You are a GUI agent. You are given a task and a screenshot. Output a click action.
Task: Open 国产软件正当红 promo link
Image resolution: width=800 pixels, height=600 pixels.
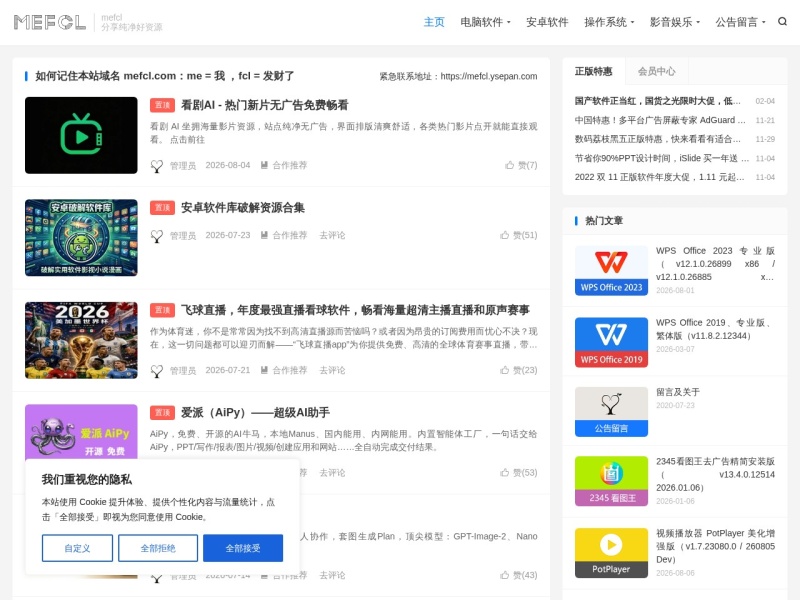click(658, 101)
